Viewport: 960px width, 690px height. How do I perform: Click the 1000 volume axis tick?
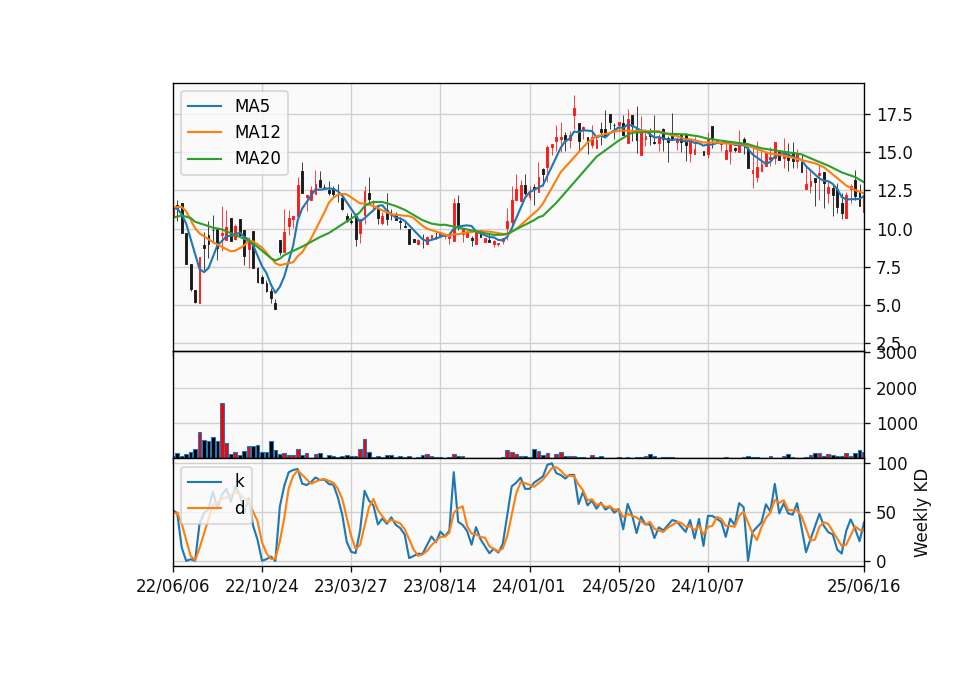tap(896, 424)
